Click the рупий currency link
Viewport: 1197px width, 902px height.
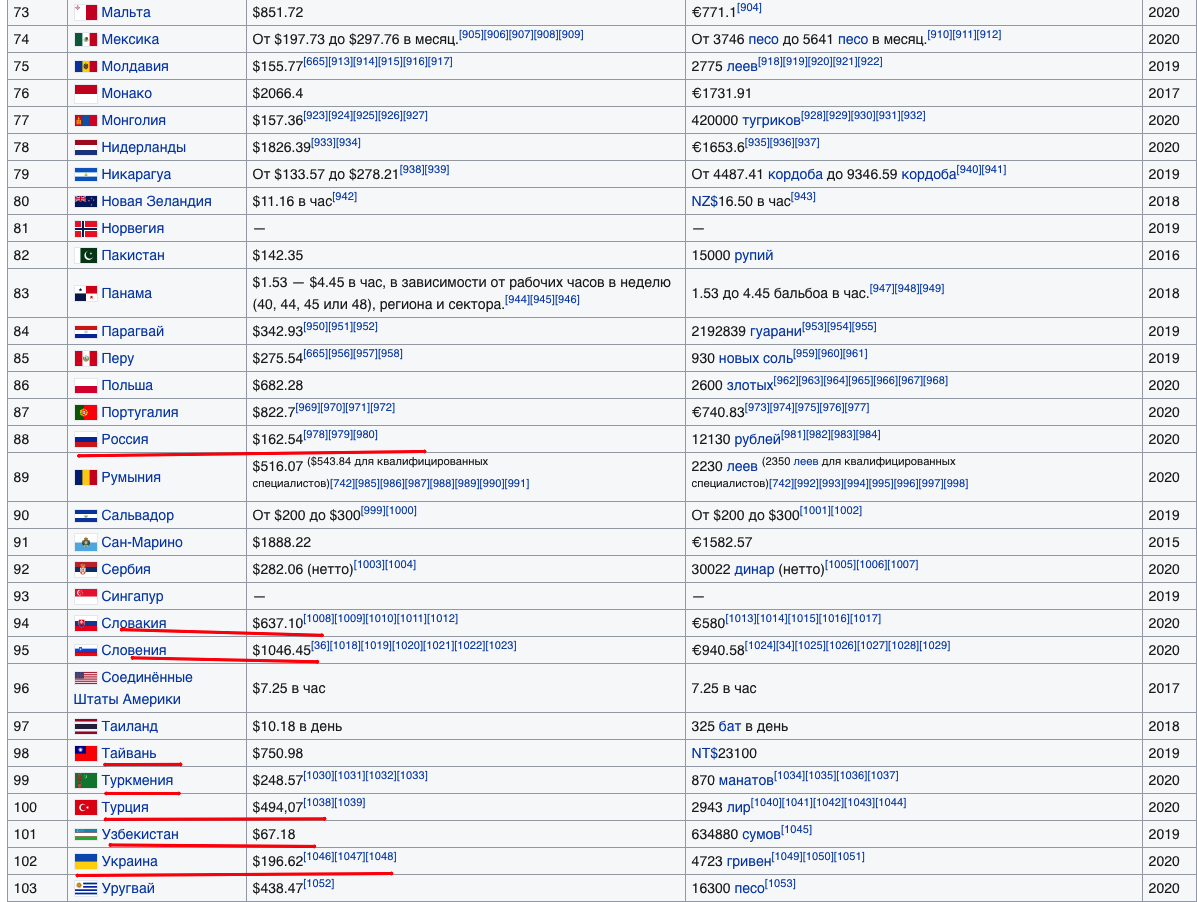point(753,256)
